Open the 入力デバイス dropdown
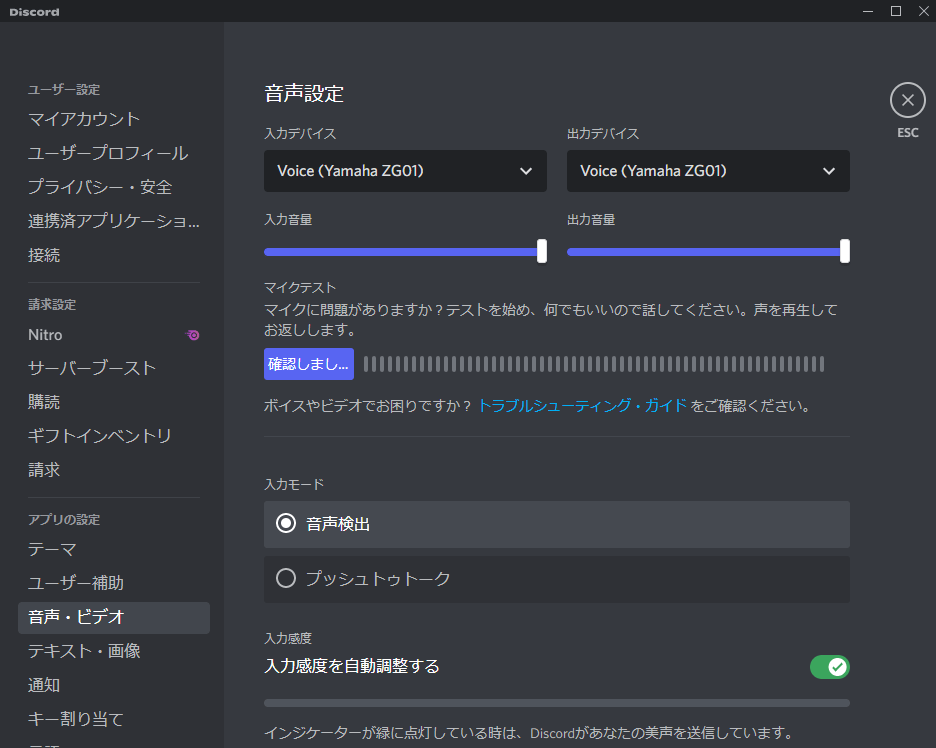 (405, 171)
